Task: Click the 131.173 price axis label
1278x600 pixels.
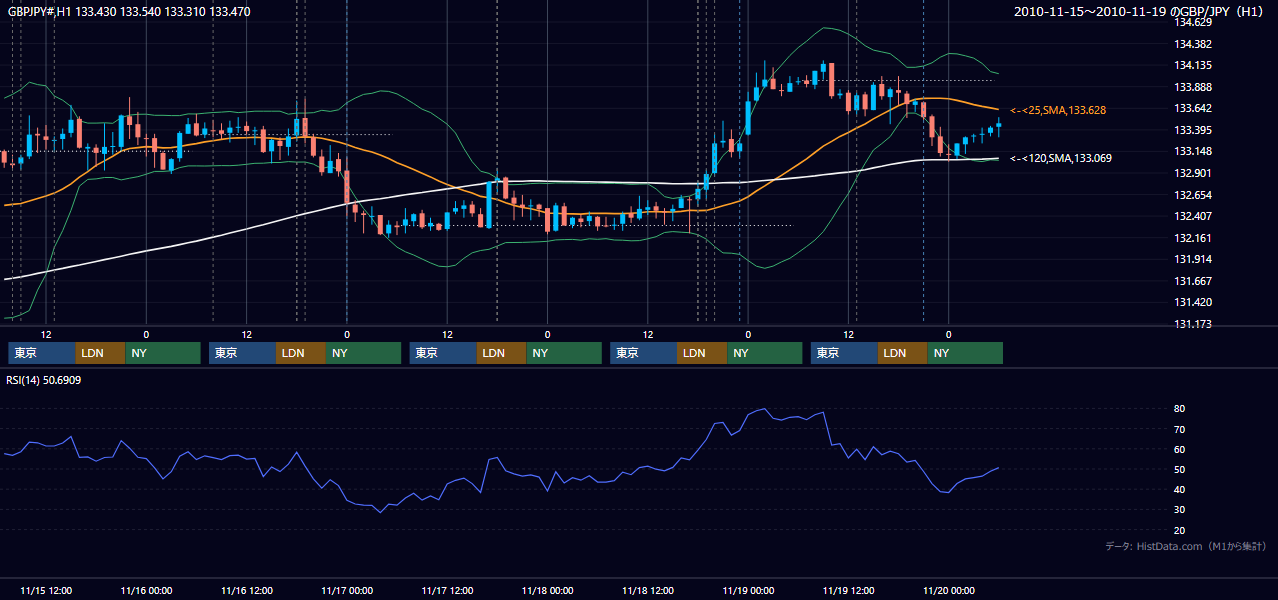Action: (x=1193, y=324)
